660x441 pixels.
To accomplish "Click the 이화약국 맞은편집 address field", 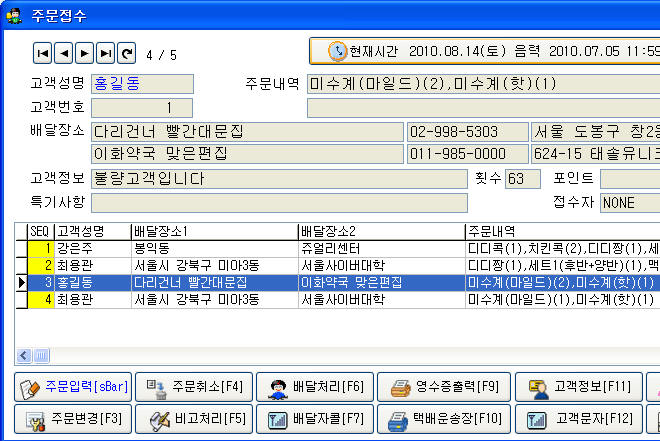I will [247, 154].
